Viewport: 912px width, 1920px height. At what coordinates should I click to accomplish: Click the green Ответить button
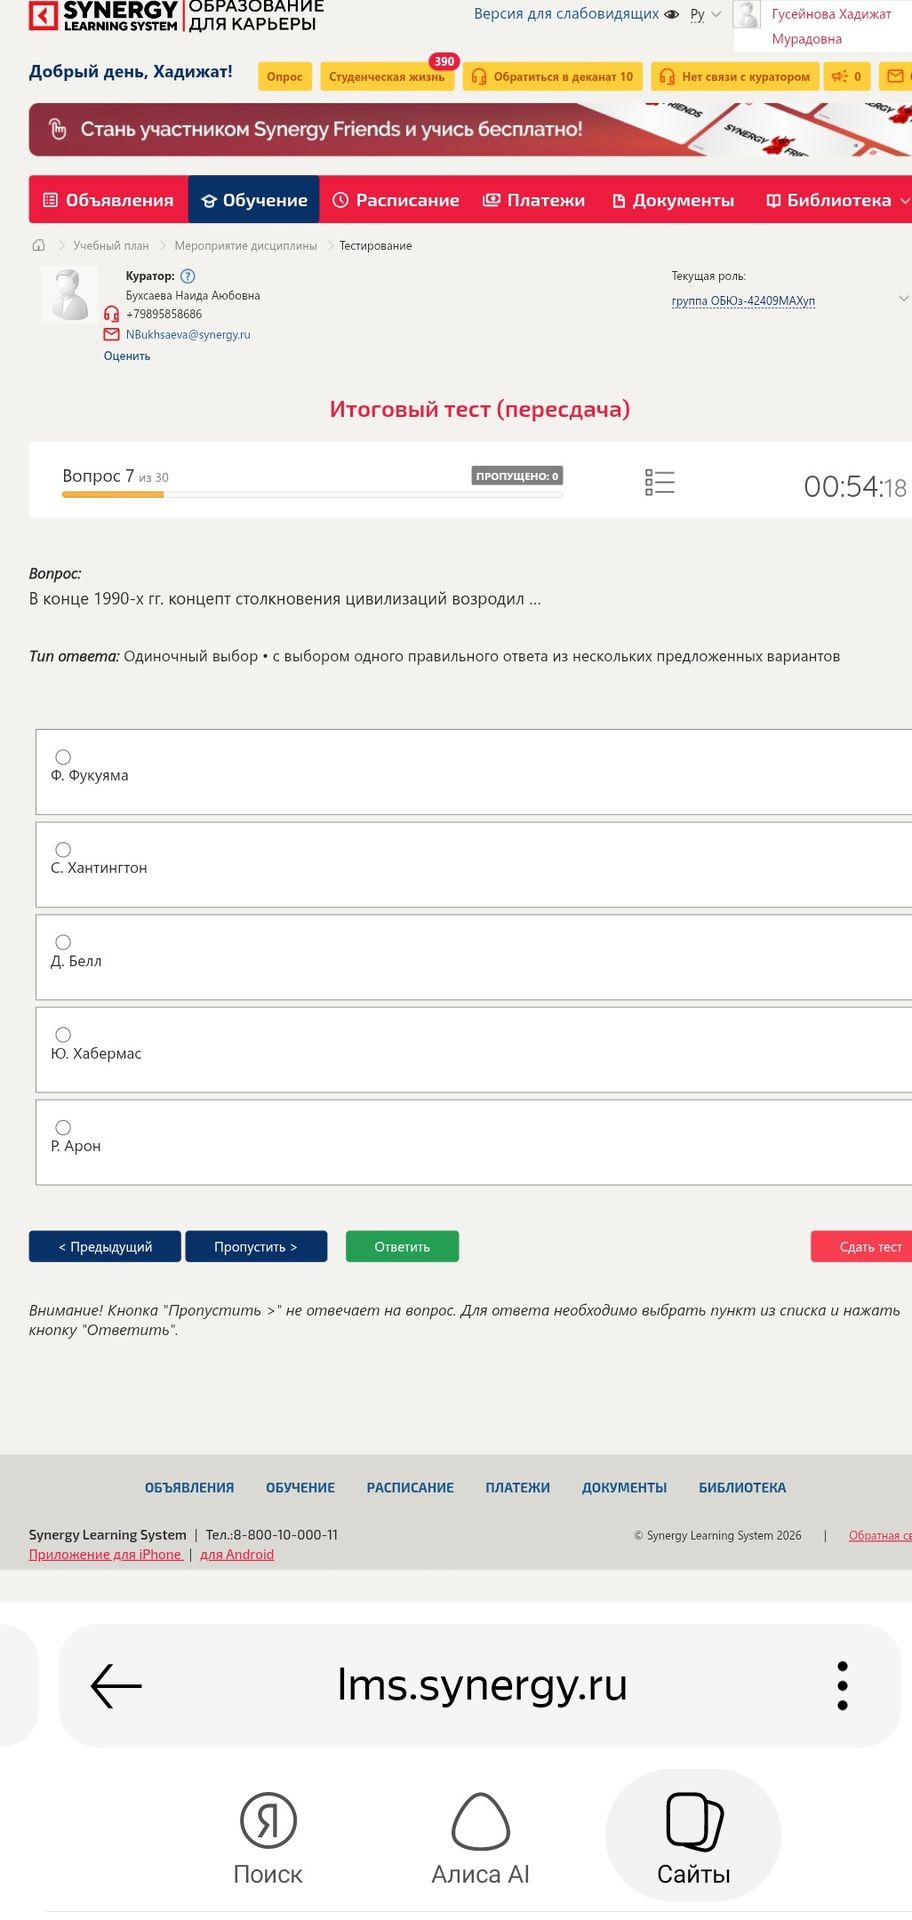pos(402,1246)
